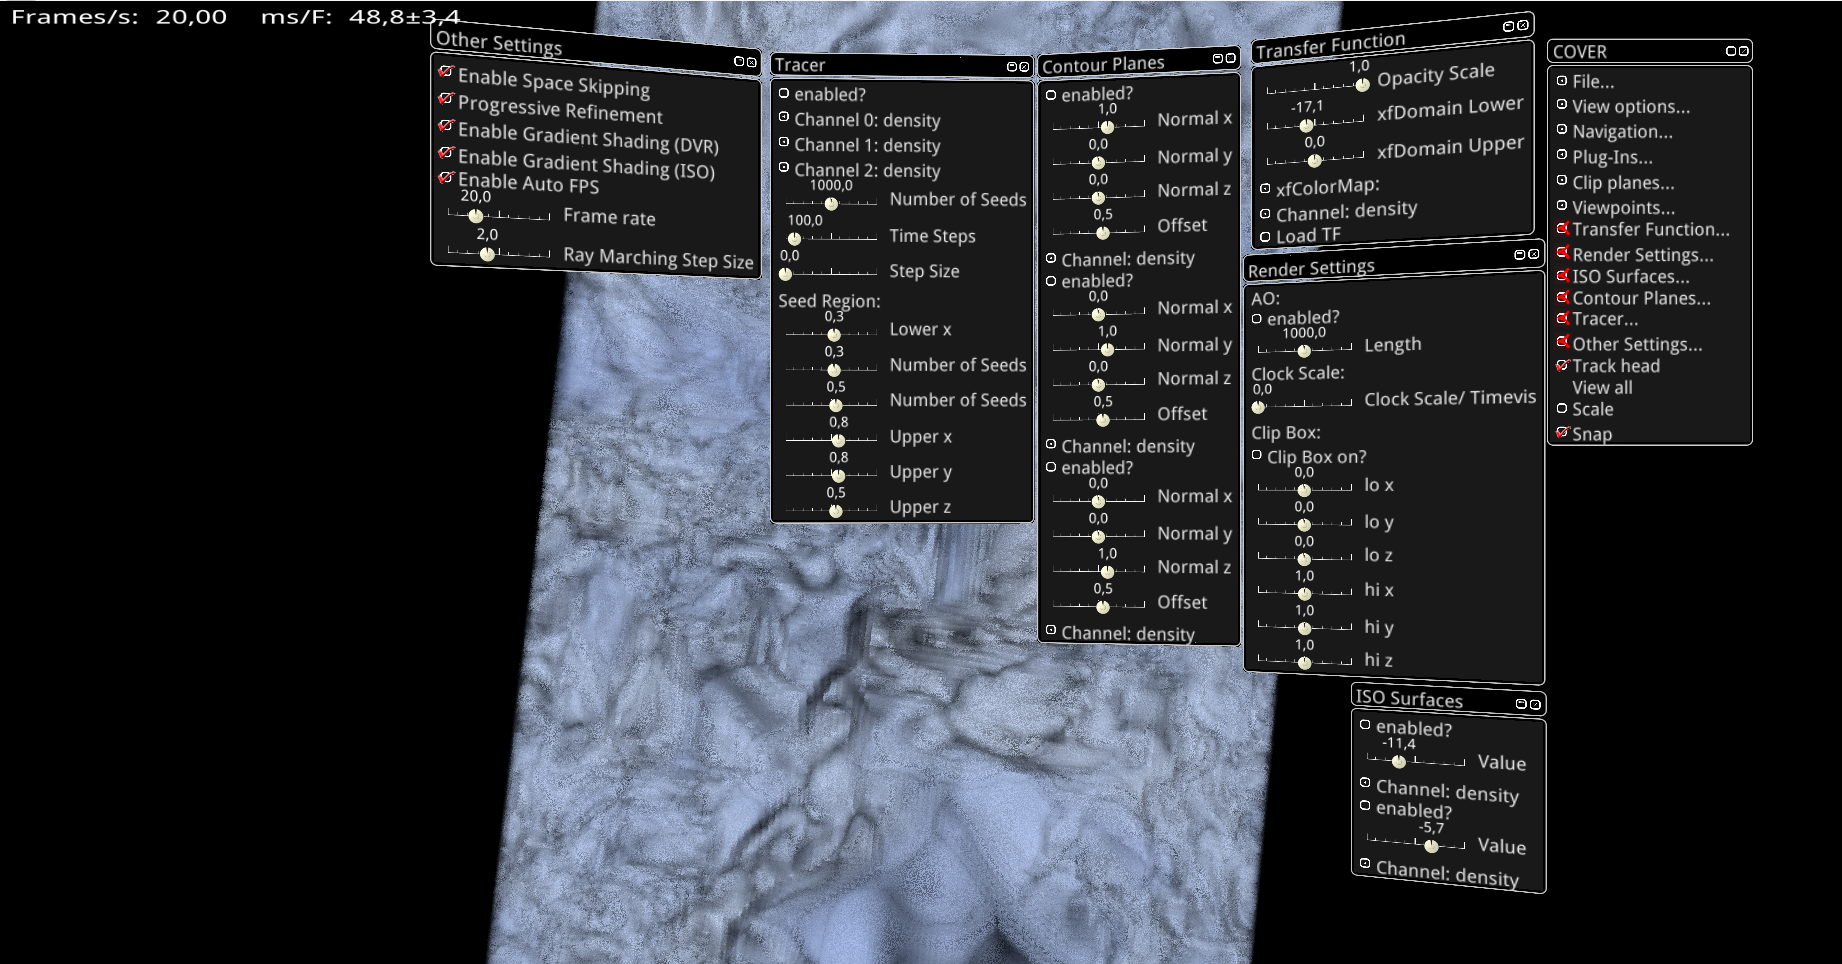Toggle Tracer... entry in COVER menu

coord(1605,319)
